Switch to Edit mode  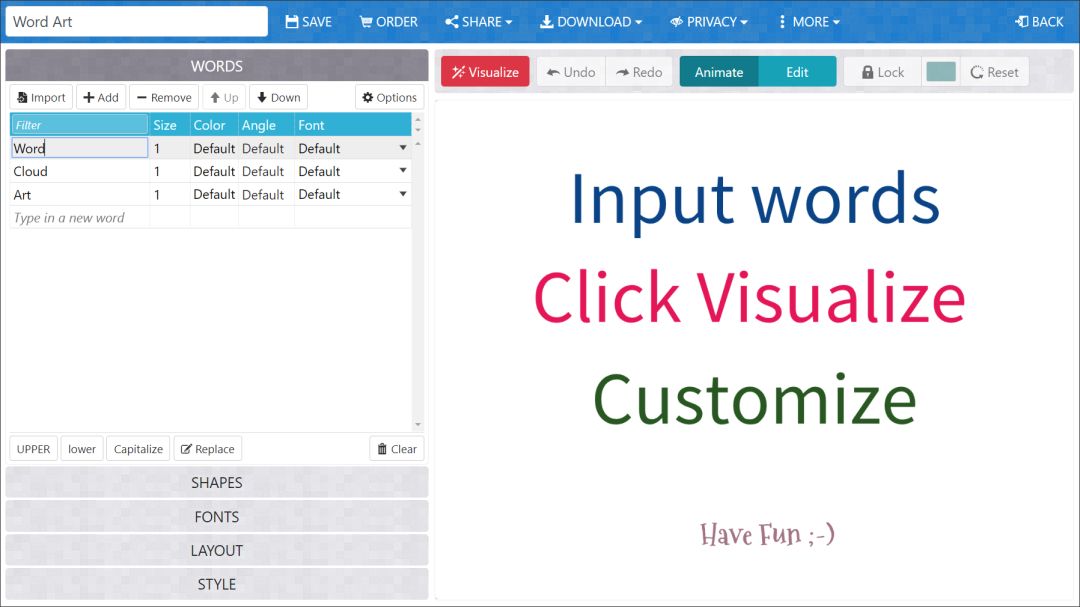tap(797, 72)
